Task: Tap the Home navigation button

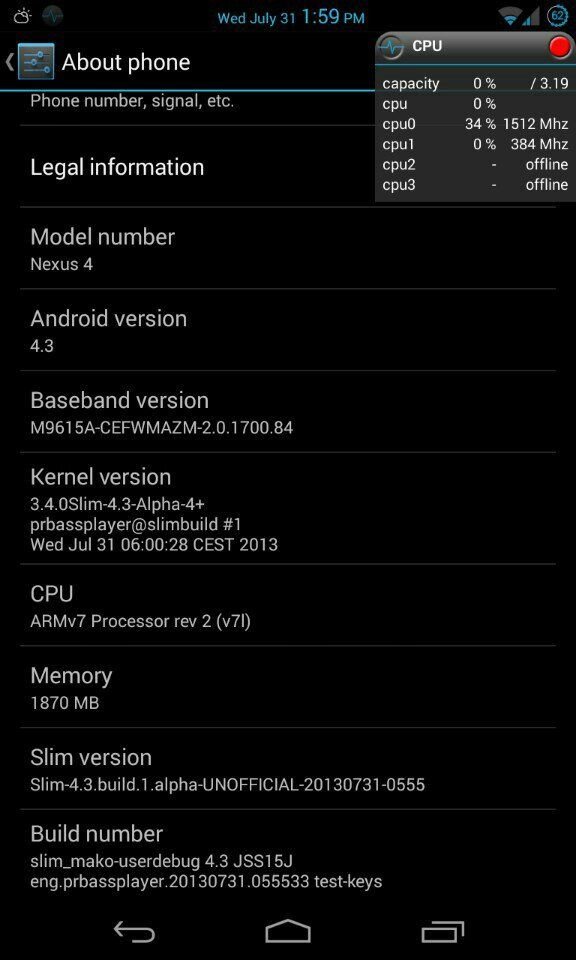Action: (288, 932)
